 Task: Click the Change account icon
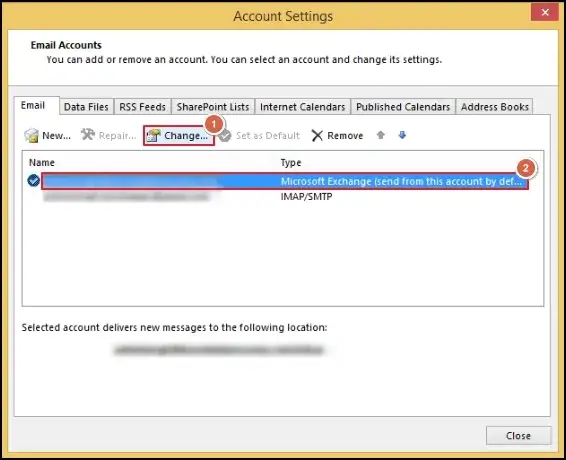[x=153, y=136]
